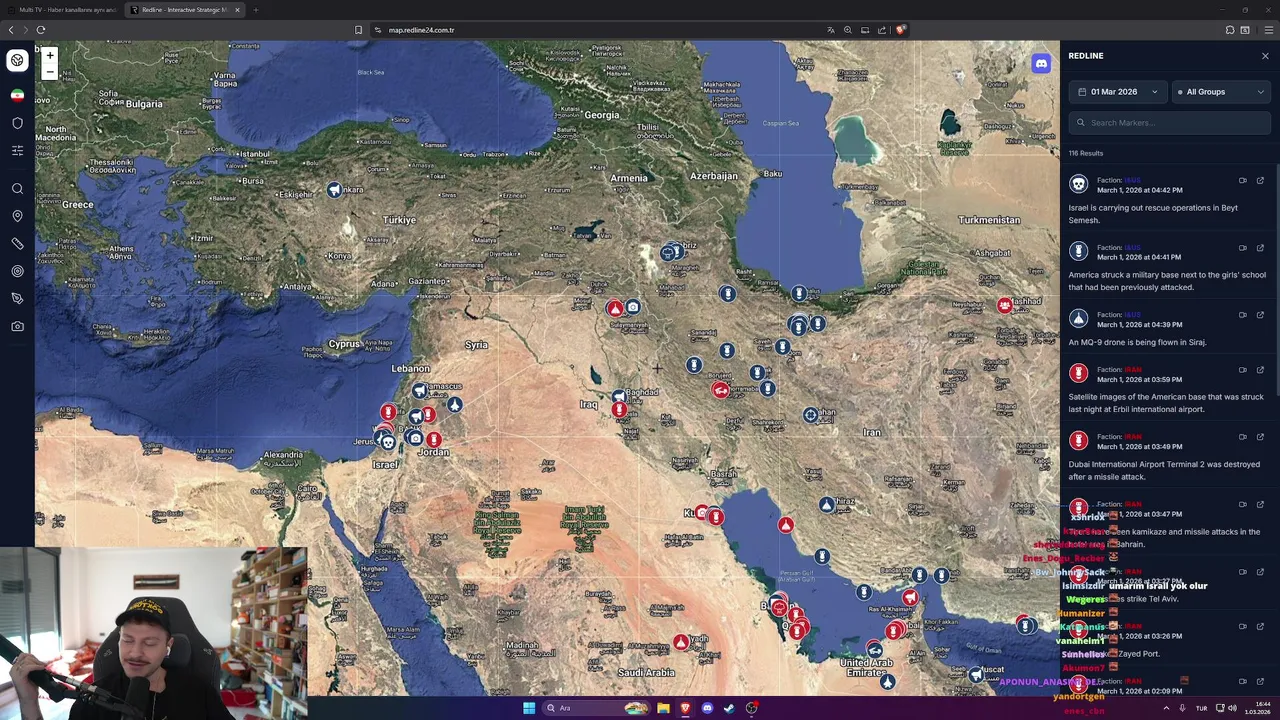Open external link for Dubai Airport Terminal 2 entry
This screenshot has height=720, width=1280.
(x=1260, y=437)
